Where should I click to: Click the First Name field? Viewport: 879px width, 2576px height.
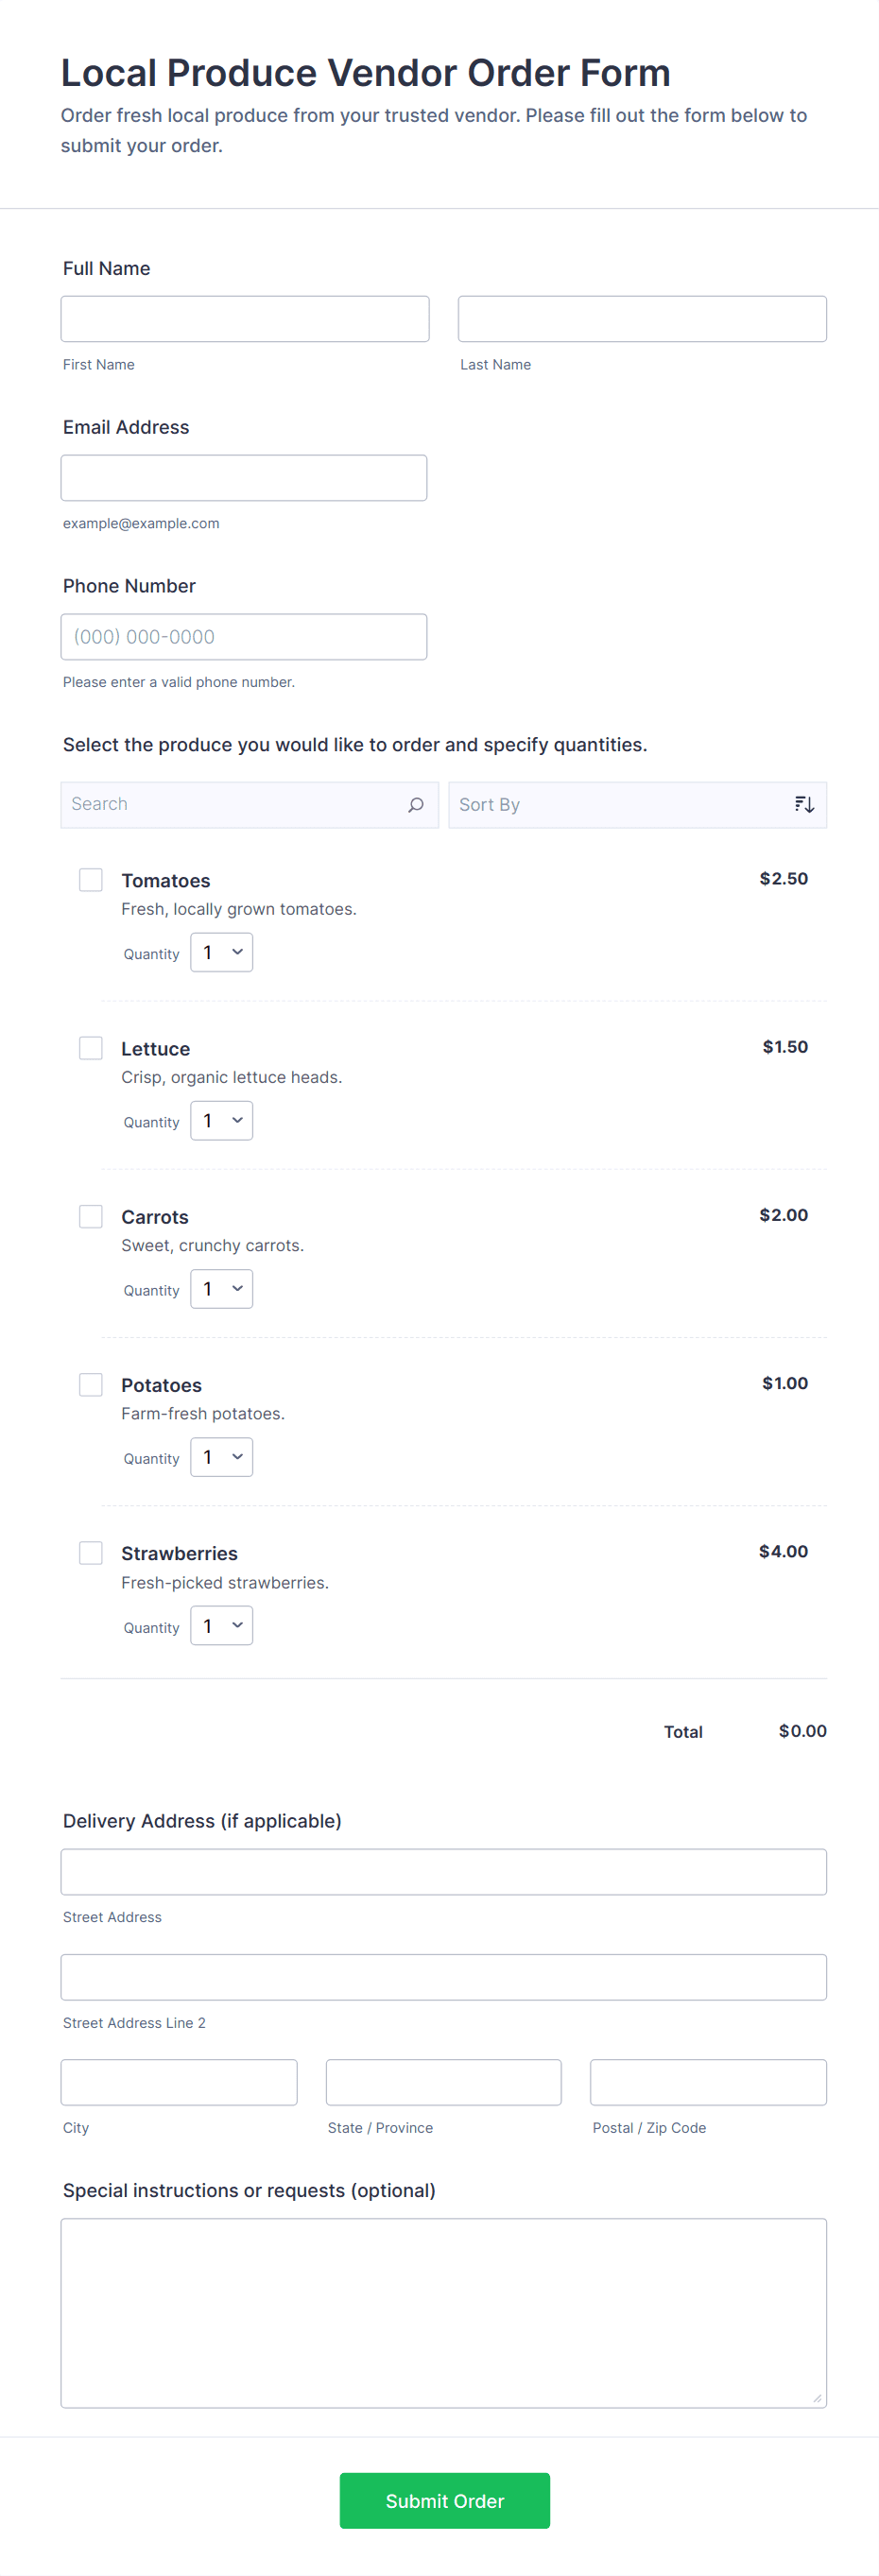point(245,319)
